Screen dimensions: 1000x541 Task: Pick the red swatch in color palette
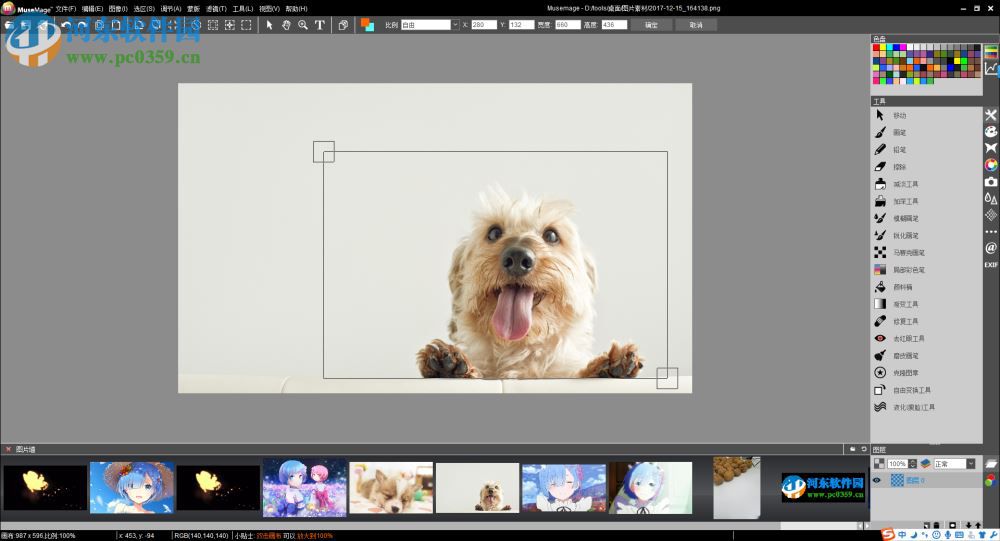pos(877,47)
